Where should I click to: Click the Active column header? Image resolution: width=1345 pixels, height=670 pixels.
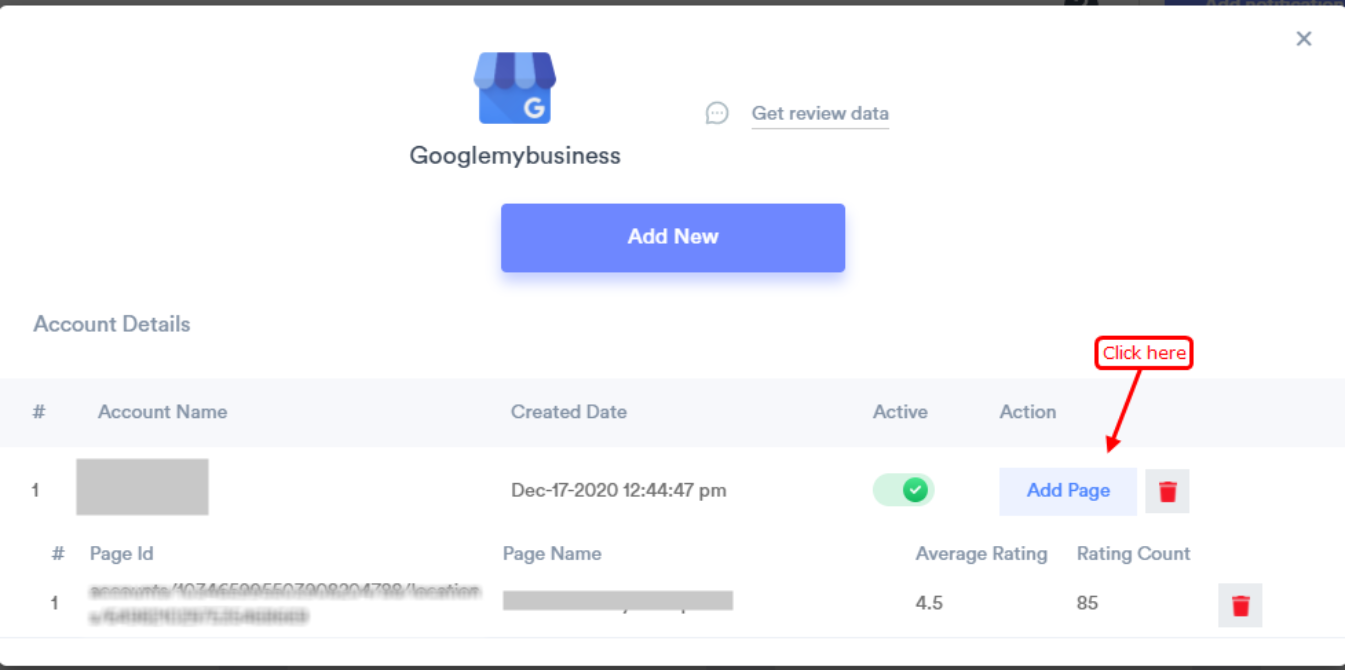(x=900, y=412)
